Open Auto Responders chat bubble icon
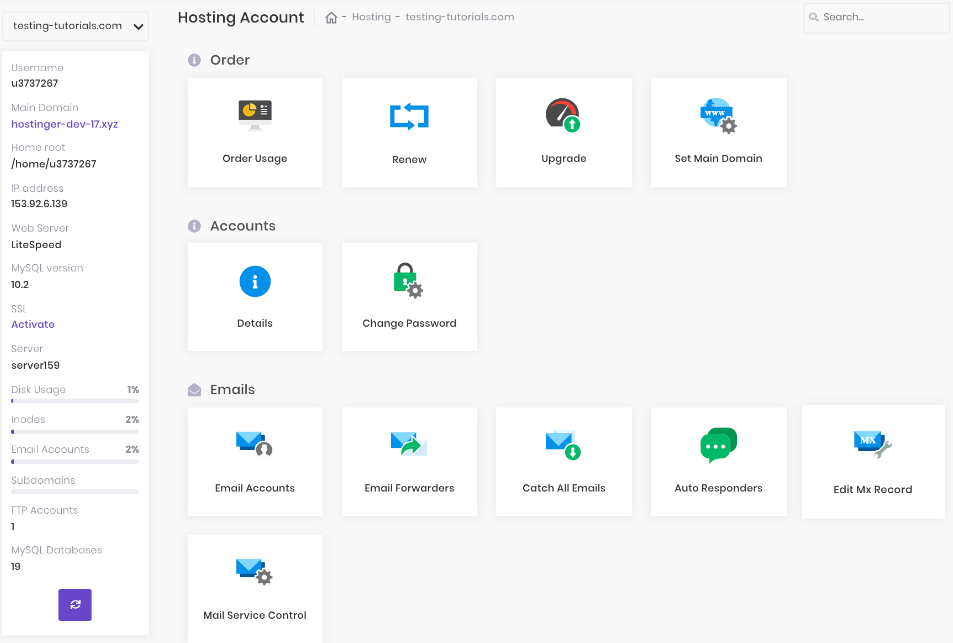The image size is (953, 643). pos(718,445)
